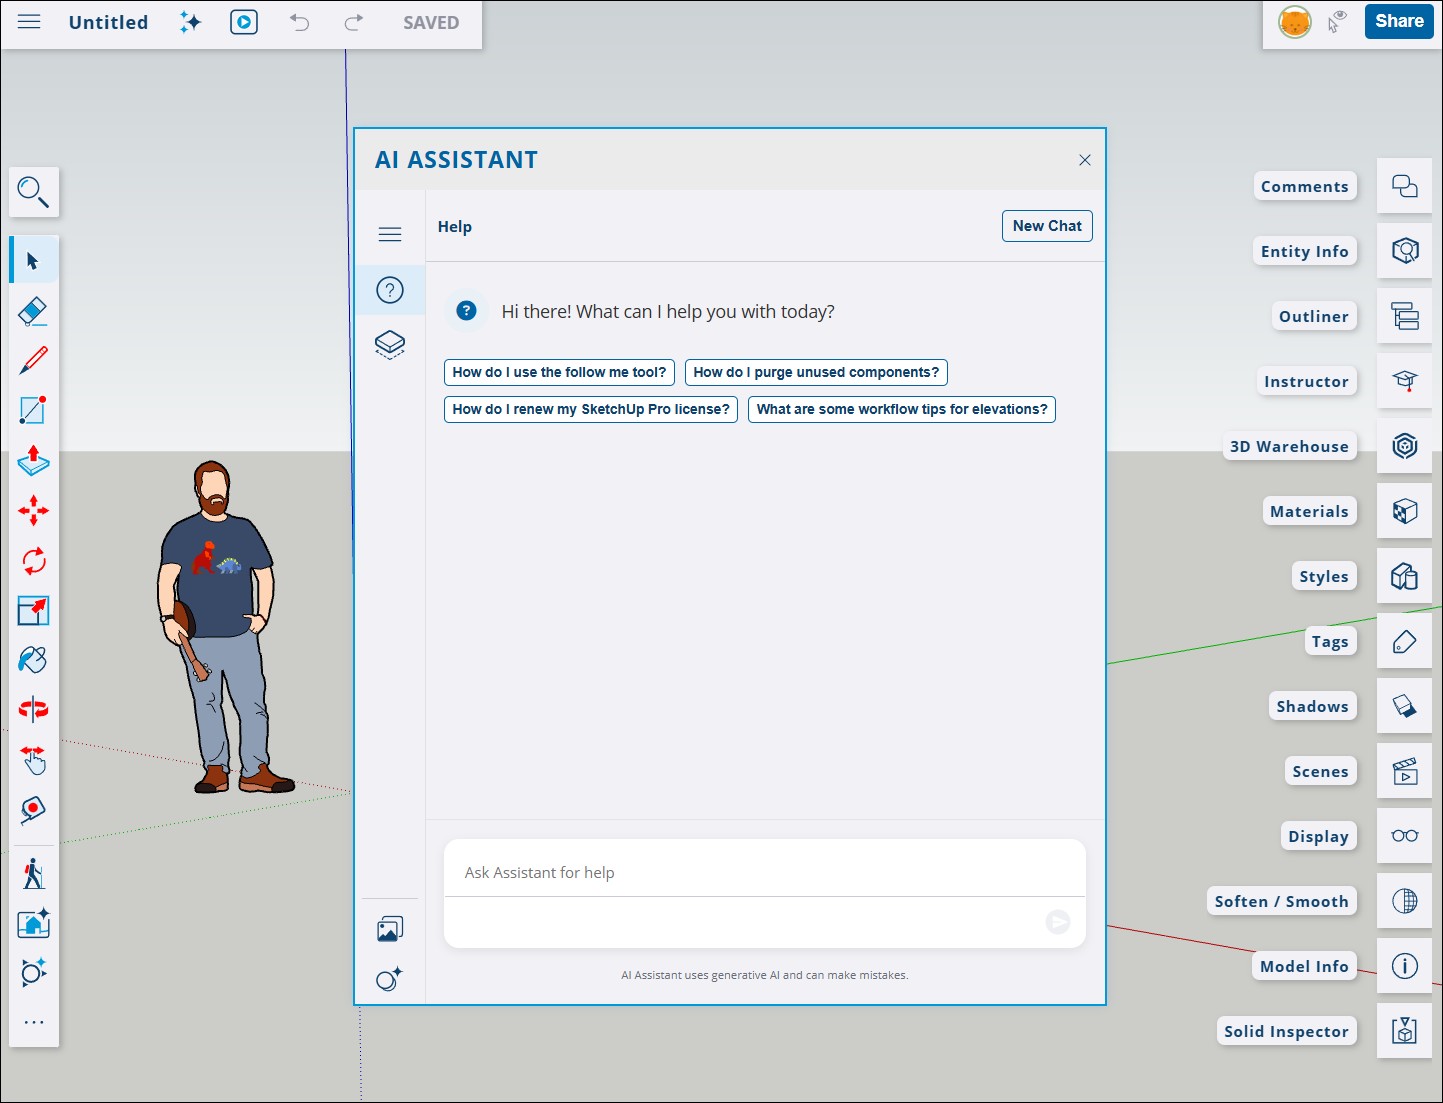Close the AI Assistant dialog
The width and height of the screenshot is (1443, 1103).
click(x=1084, y=160)
